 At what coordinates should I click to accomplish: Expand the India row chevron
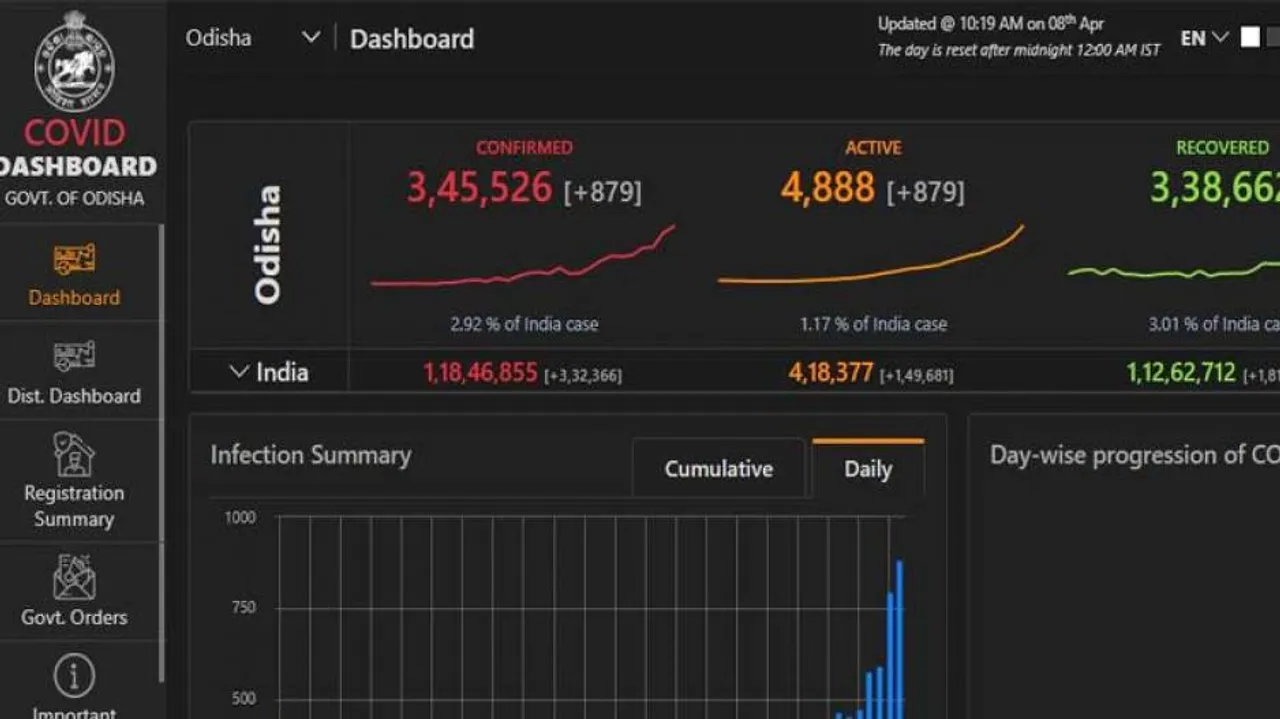click(x=238, y=372)
